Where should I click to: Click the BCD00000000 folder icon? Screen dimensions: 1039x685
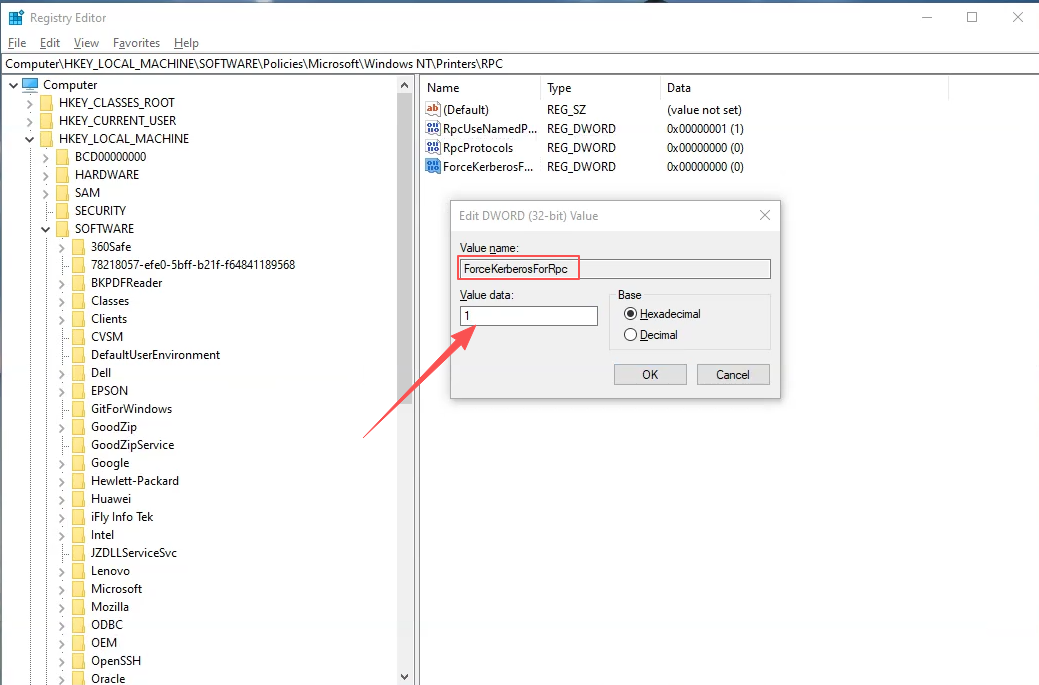(x=62, y=156)
